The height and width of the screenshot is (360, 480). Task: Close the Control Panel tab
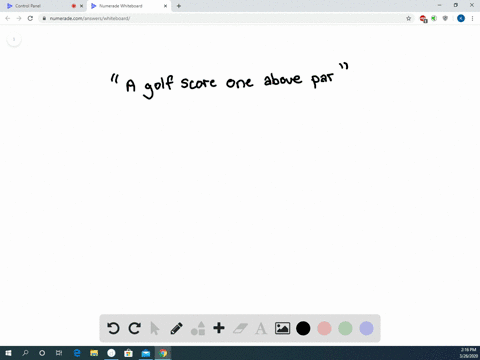pos(81,6)
